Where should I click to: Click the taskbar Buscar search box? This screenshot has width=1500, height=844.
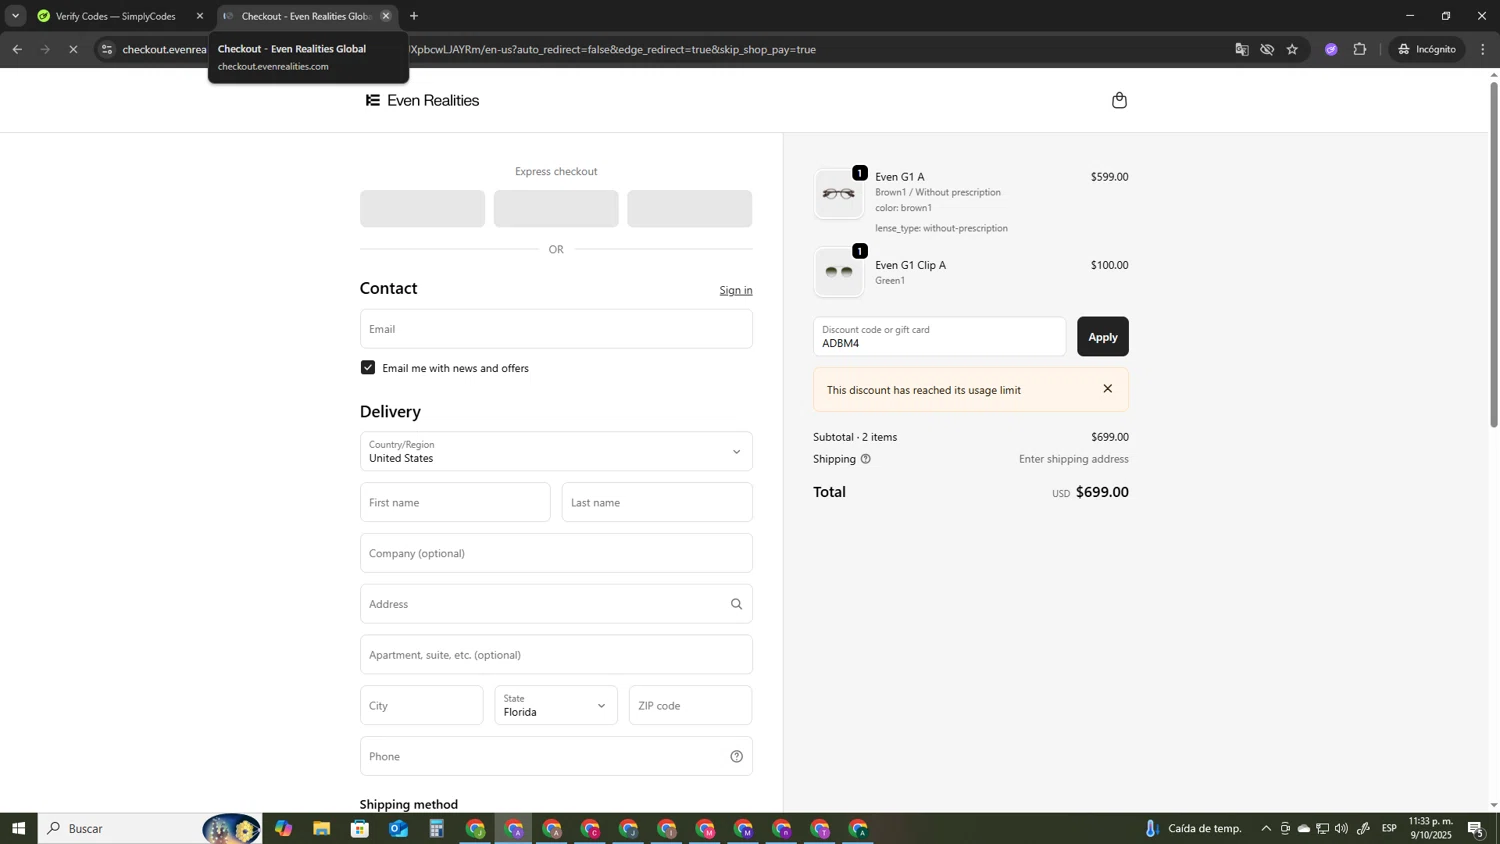(x=150, y=828)
